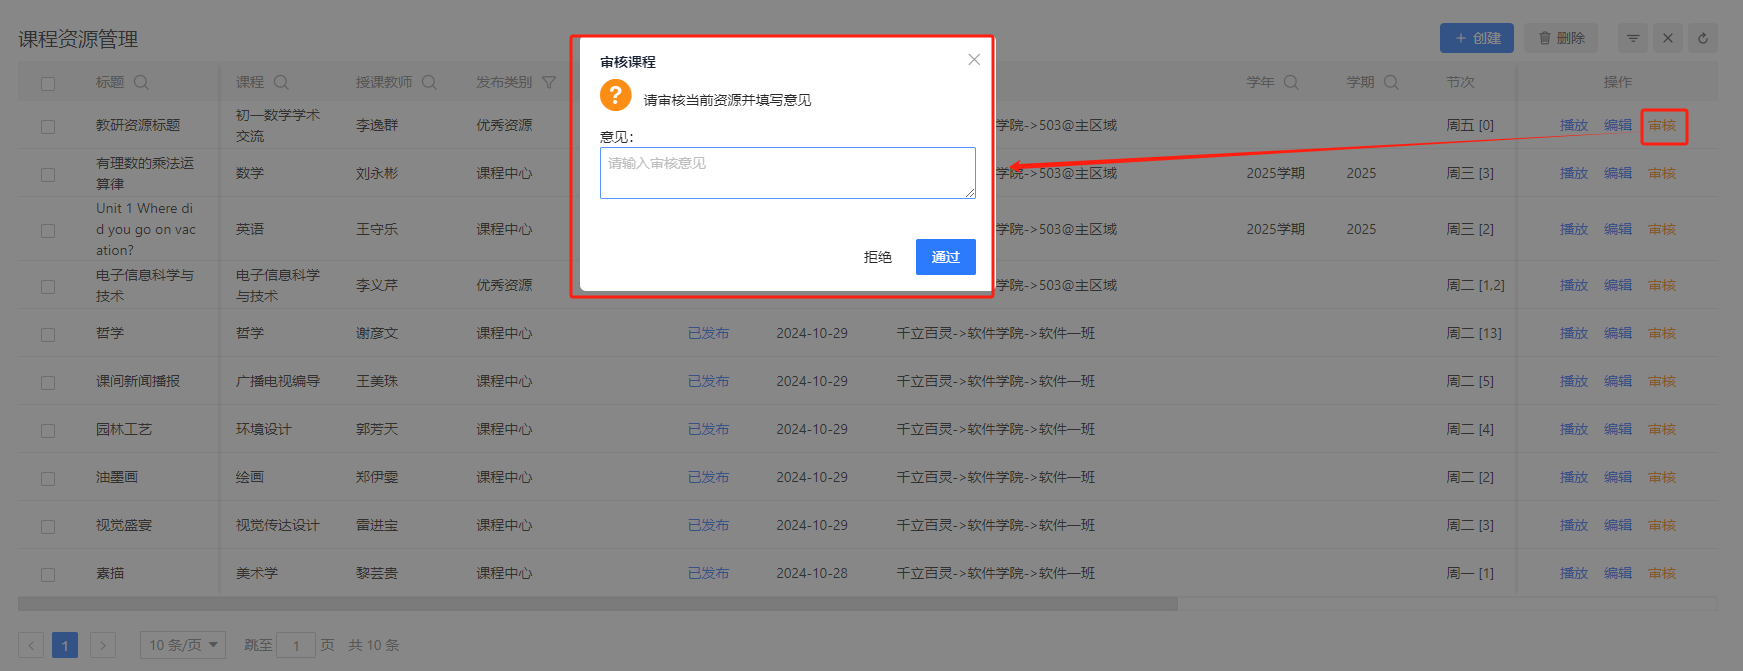Click the search icon beside 课程 column
This screenshot has width=1743, height=671.
(x=281, y=82)
